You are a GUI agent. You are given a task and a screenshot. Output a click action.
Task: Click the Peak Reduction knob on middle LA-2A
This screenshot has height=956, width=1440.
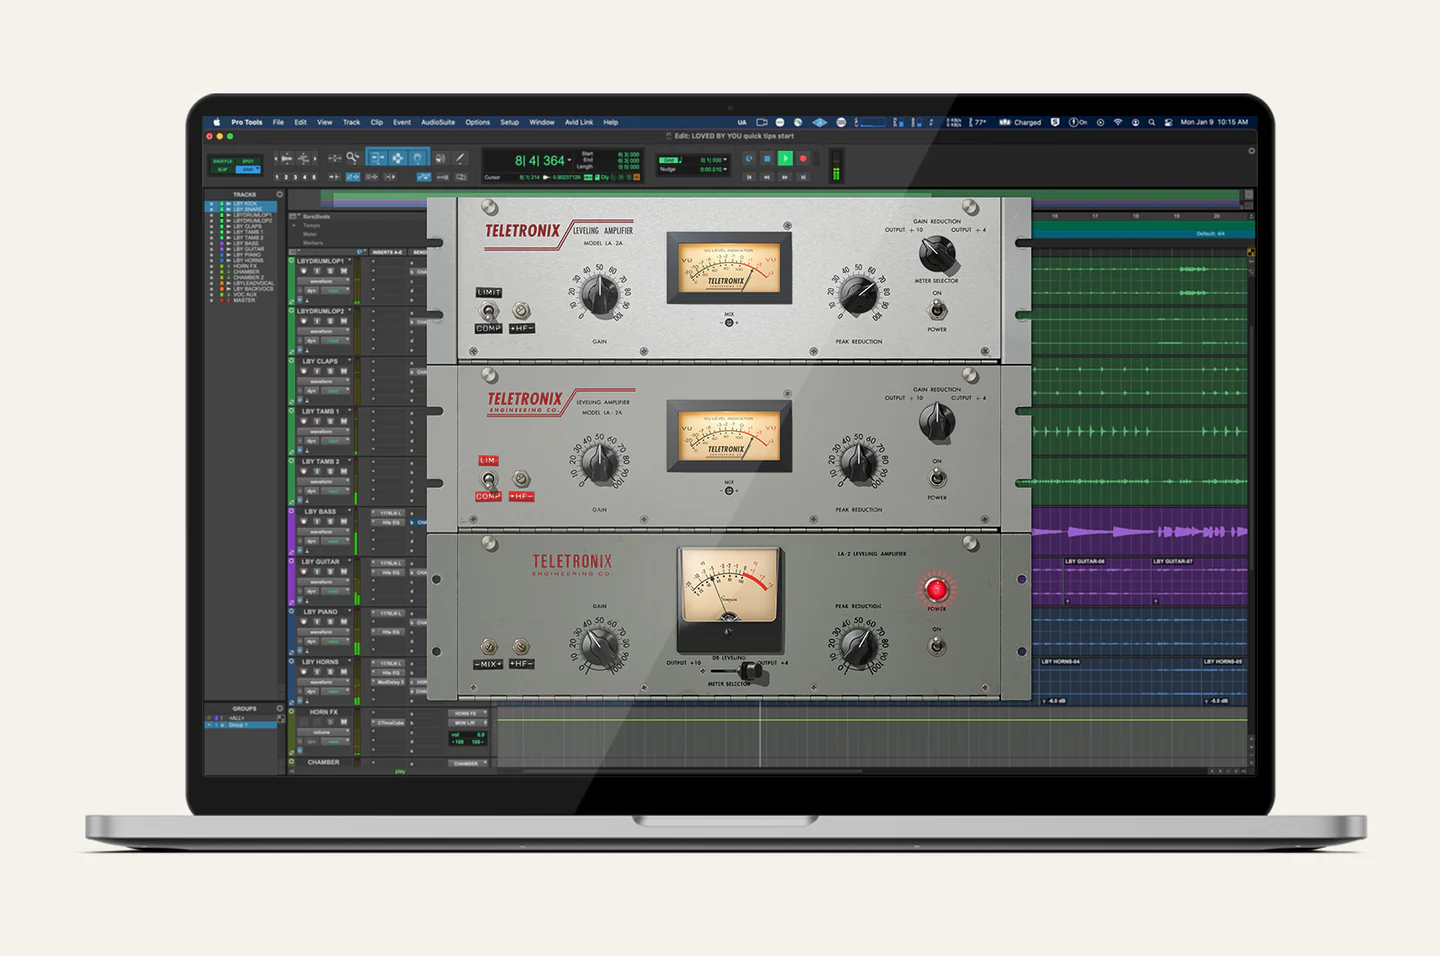(857, 462)
